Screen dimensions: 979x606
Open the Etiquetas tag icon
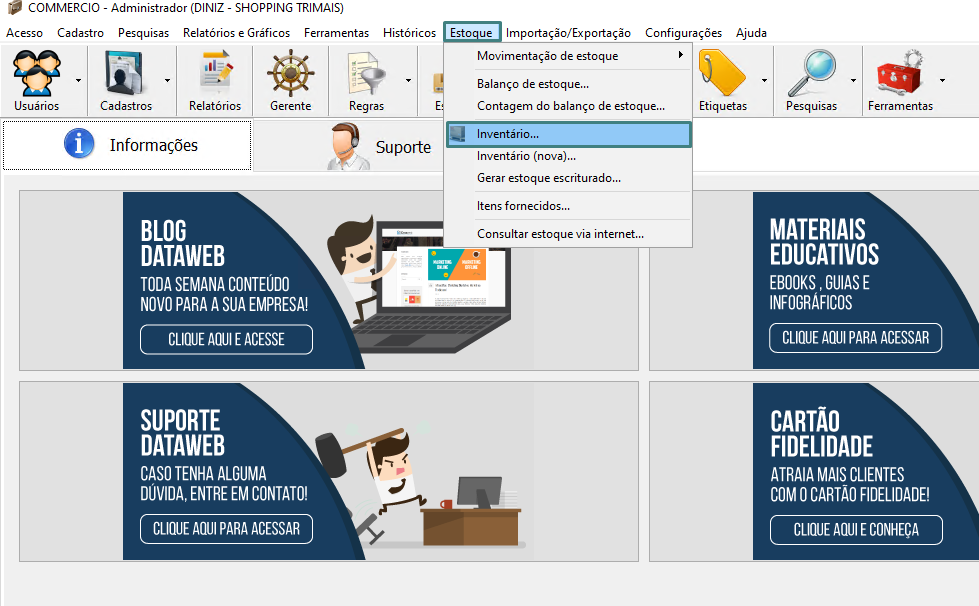722,74
